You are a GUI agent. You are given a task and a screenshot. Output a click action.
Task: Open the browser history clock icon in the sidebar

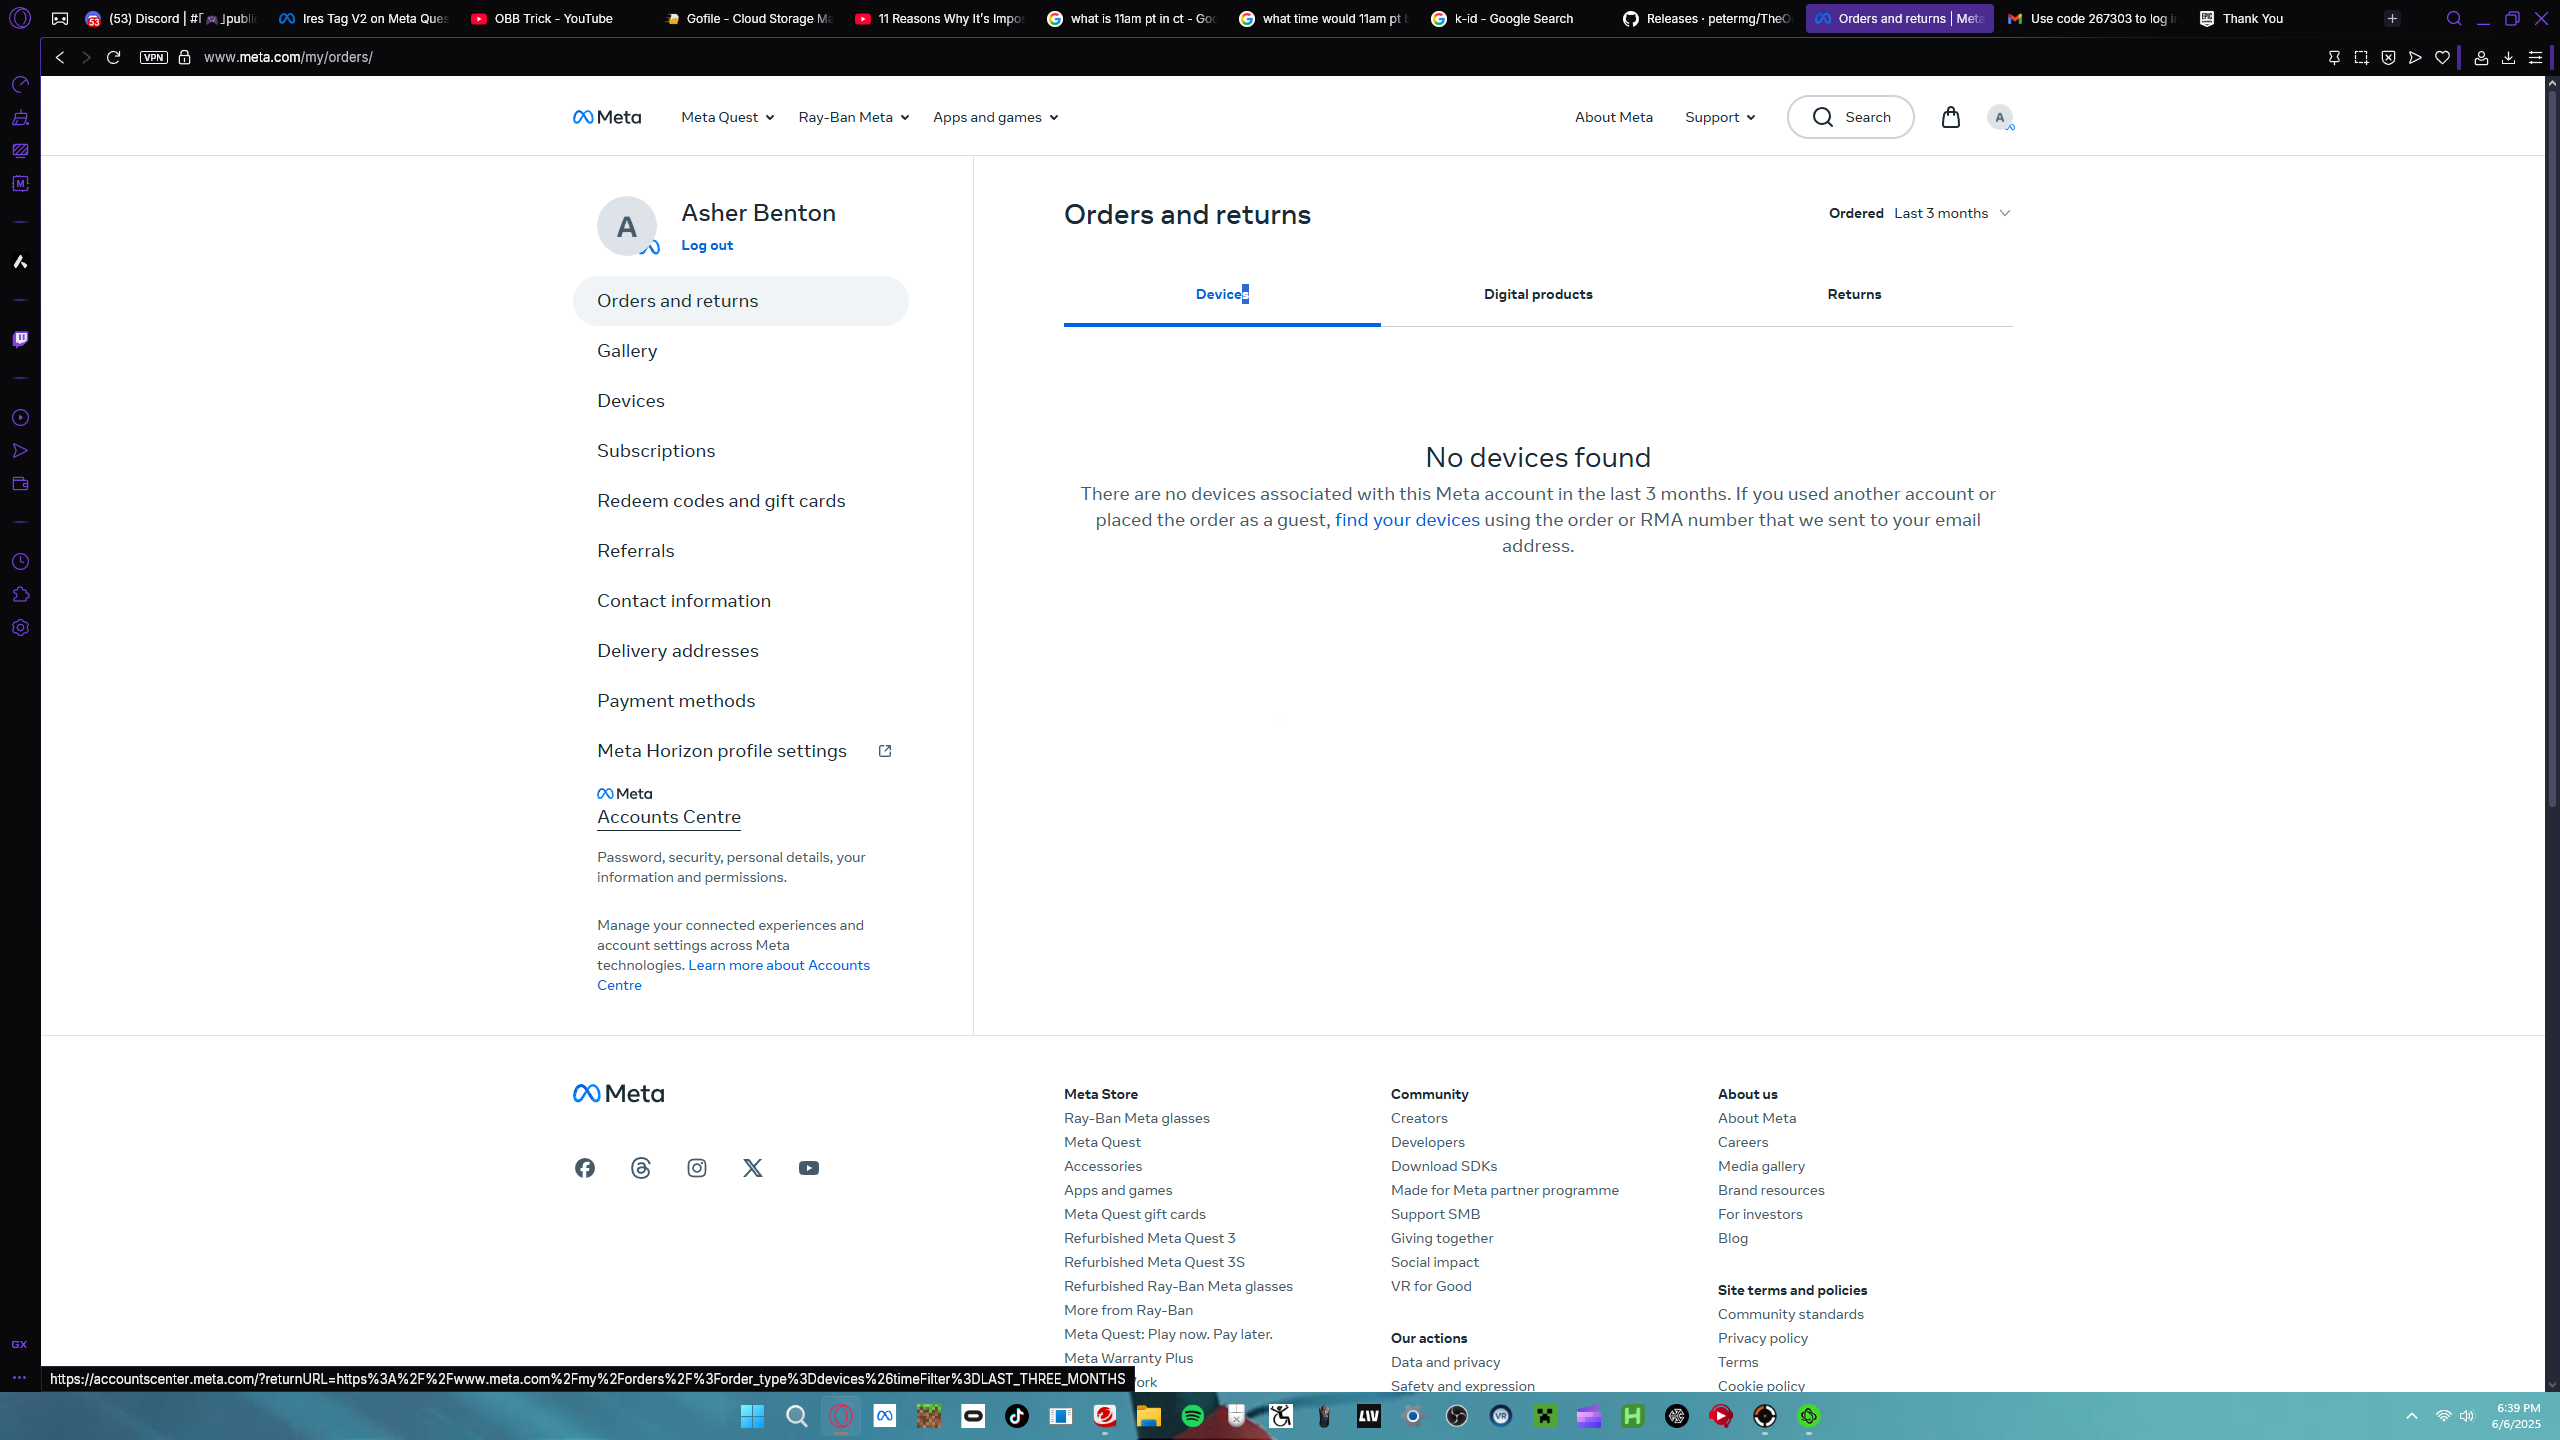(20, 562)
